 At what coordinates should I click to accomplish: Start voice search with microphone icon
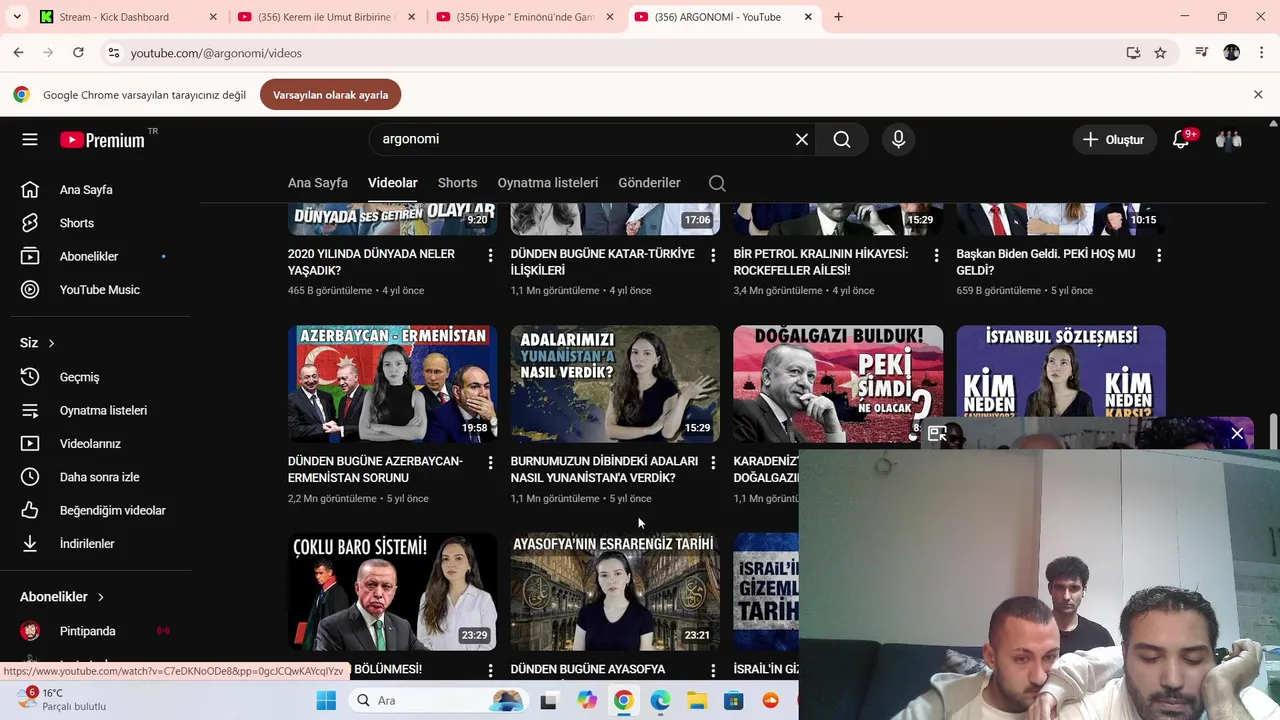pyautogui.click(x=898, y=140)
